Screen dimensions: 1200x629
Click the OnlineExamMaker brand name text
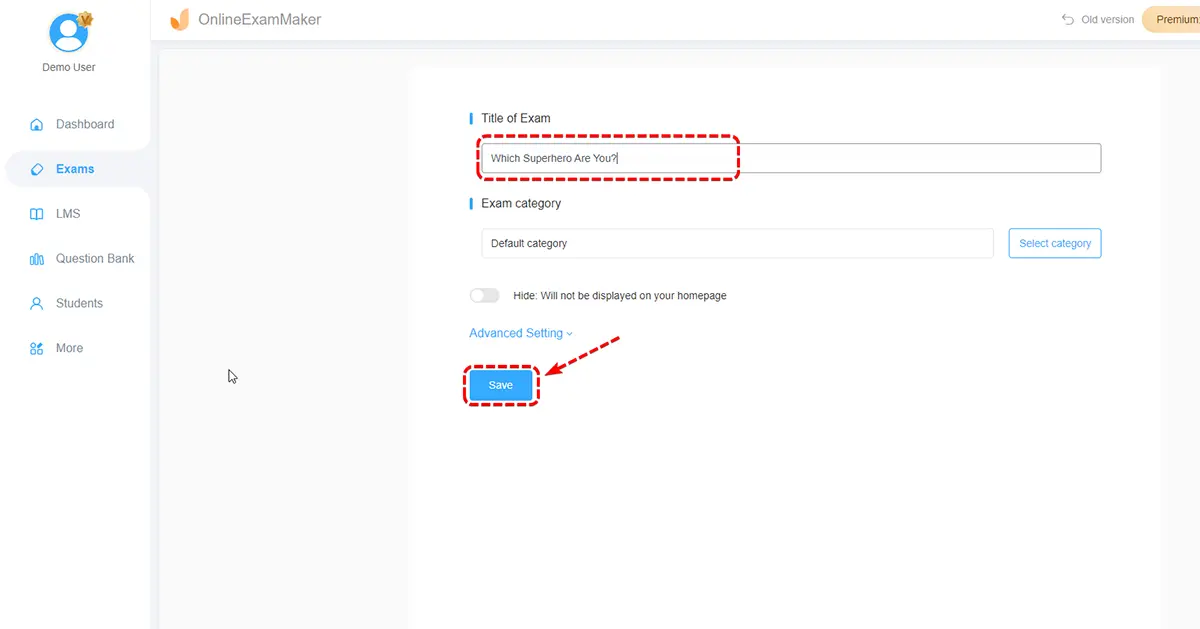click(260, 19)
